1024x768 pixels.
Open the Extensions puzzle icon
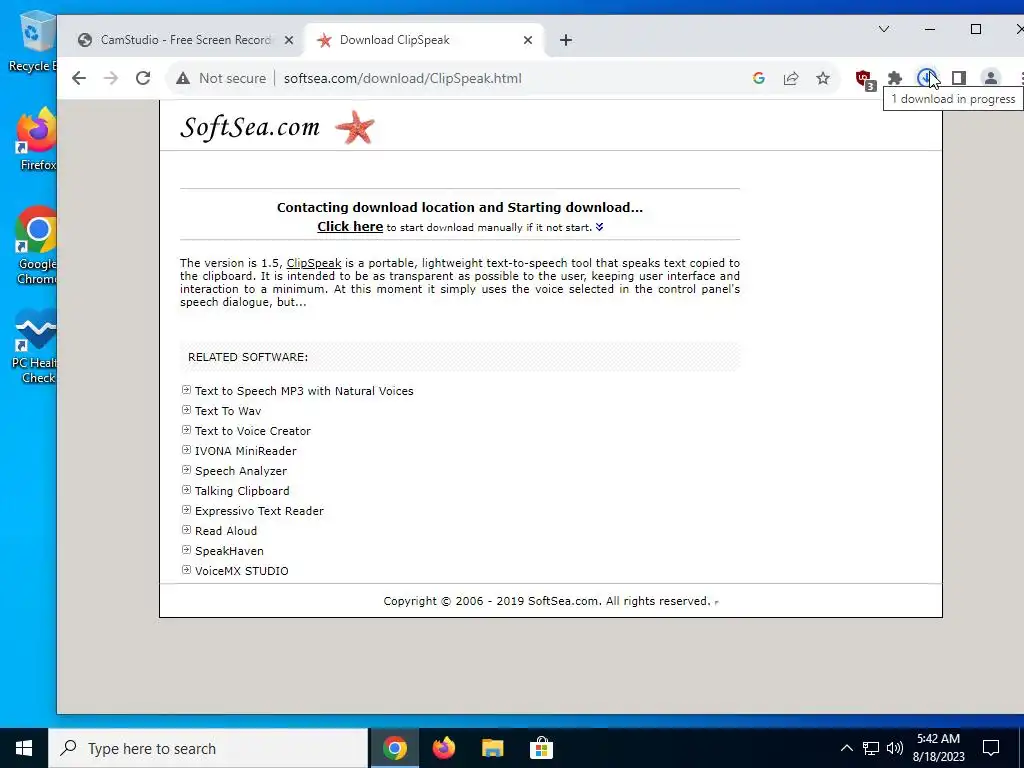pyautogui.click(x=895, y=78)
